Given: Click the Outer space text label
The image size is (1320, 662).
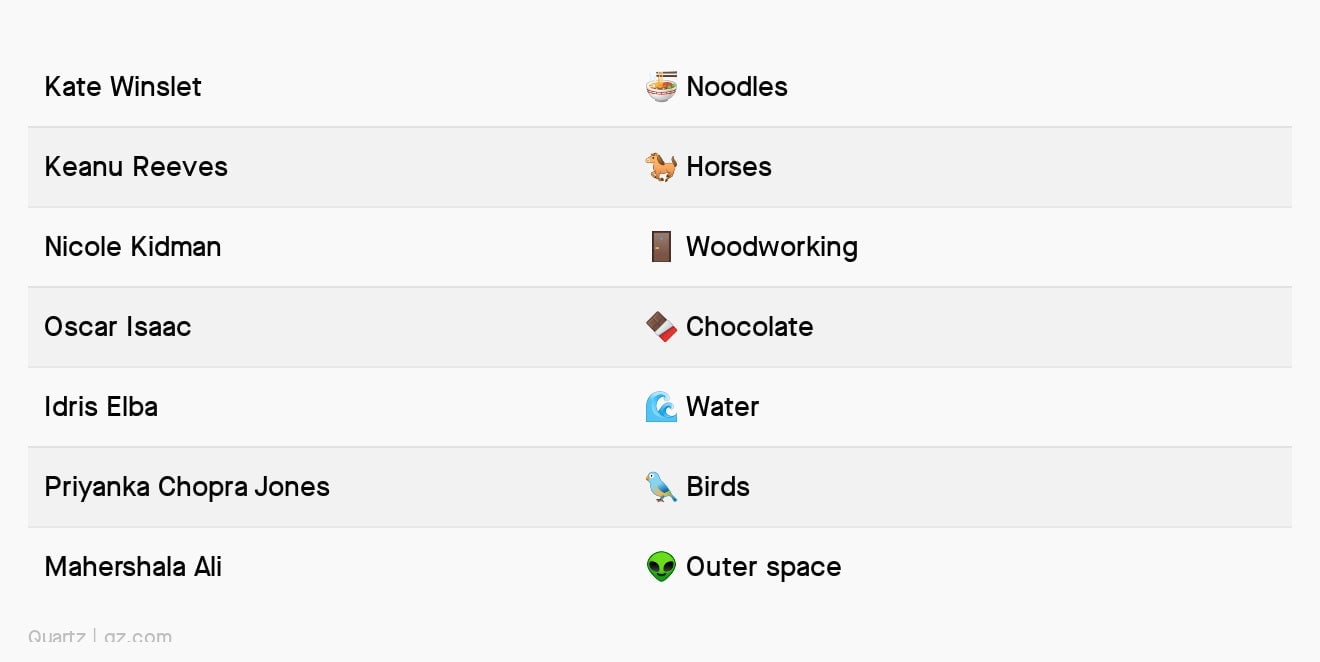Looking at the screenshot, I should tap(764, 567).
